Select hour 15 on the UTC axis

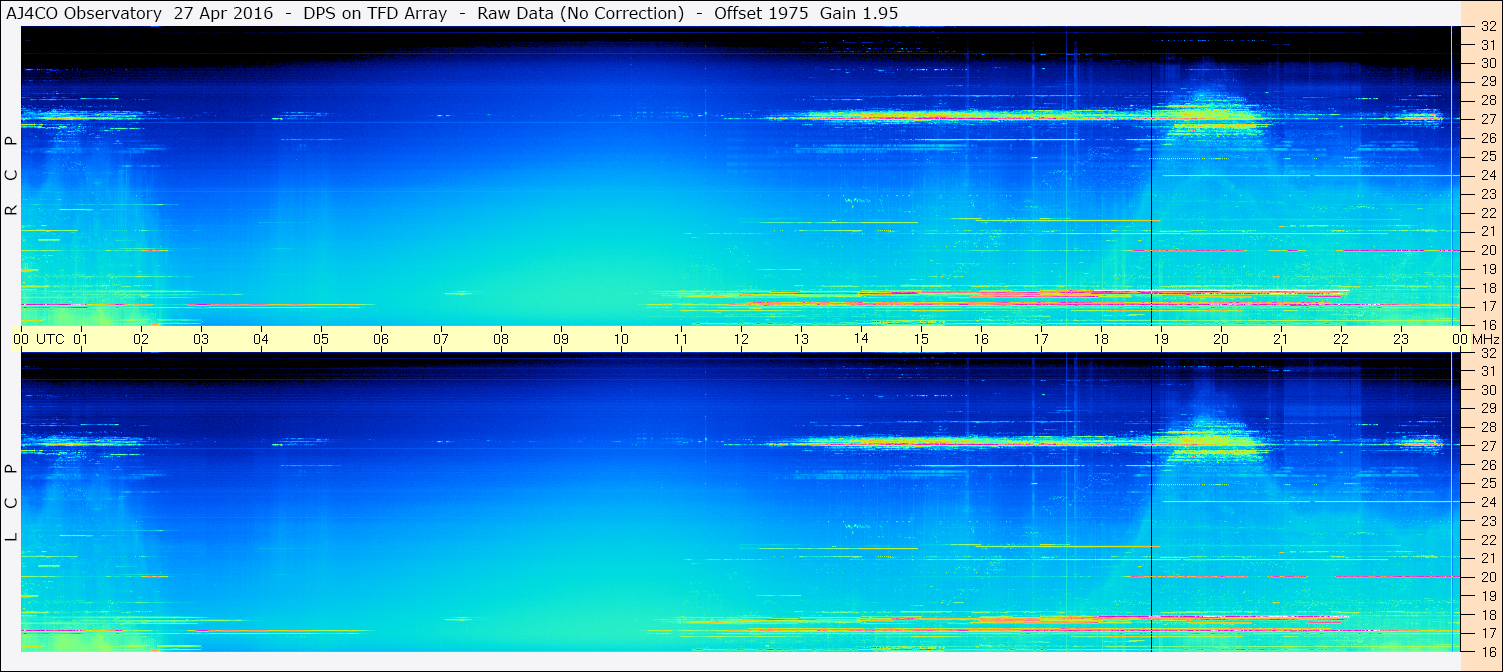click(921, 339)
